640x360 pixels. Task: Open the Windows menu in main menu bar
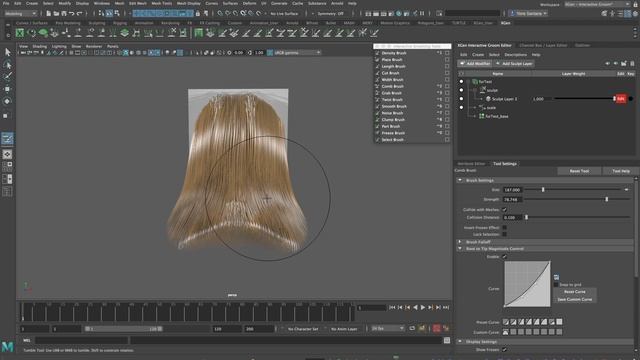pyautogui.click(x=102, y=3)
